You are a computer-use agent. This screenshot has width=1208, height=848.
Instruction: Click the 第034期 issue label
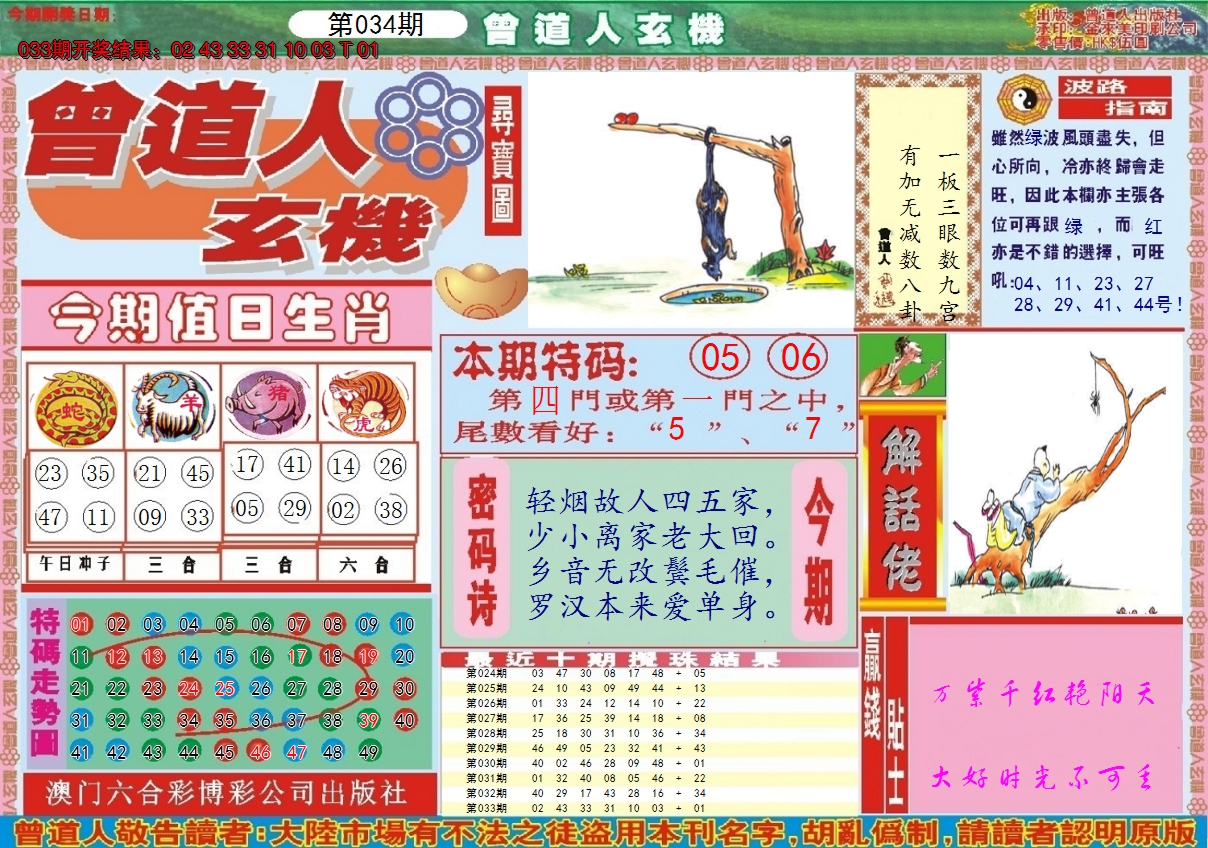(x=375, y=25)
